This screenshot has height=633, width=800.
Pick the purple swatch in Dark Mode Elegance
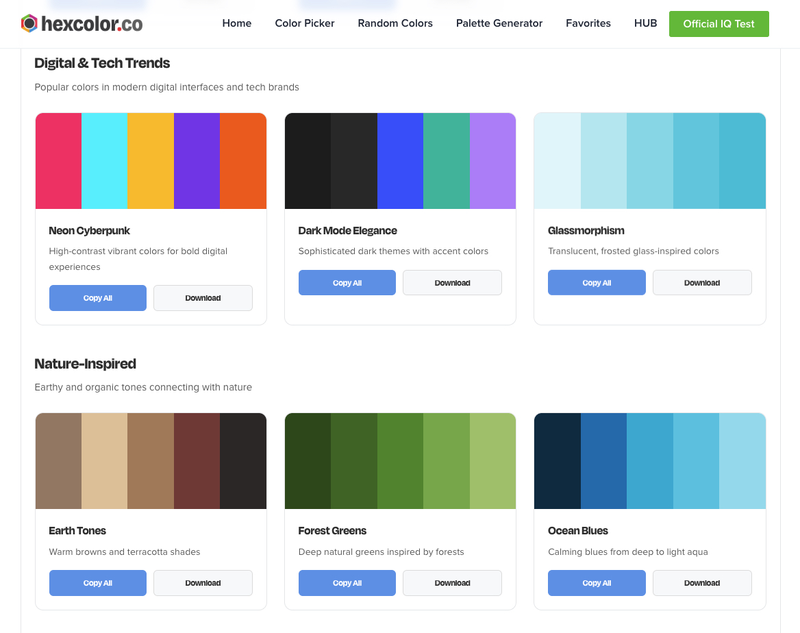point(493,161)
